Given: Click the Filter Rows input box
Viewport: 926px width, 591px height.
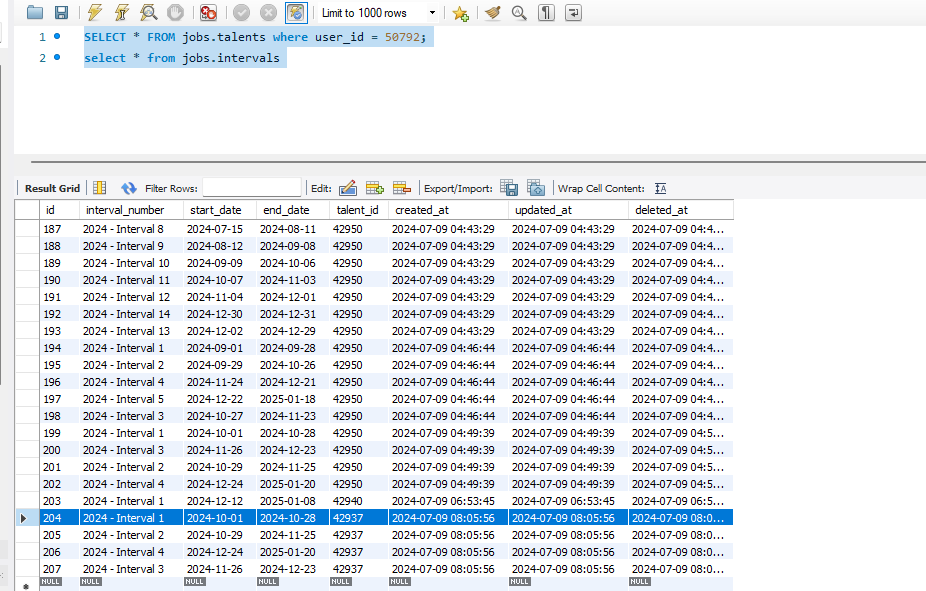Looking at the screenshot, I should click(x=251, y=188).
